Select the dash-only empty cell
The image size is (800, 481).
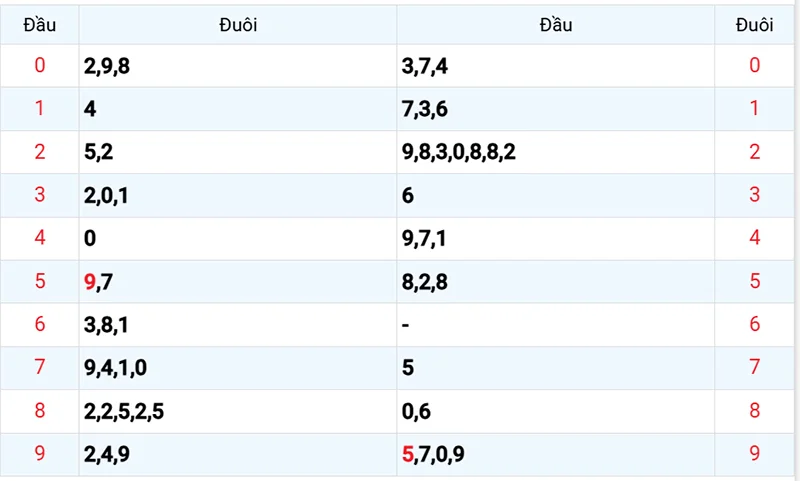click(x=405, y=325)
